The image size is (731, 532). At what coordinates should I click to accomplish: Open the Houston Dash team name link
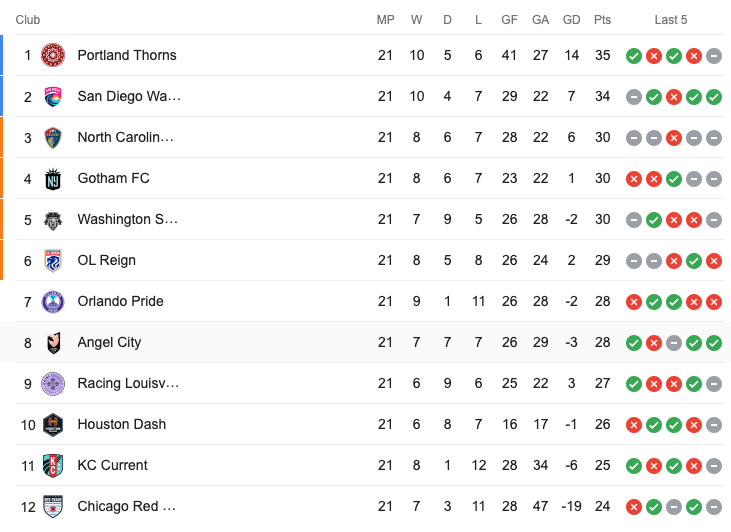(x=122, y=424)
